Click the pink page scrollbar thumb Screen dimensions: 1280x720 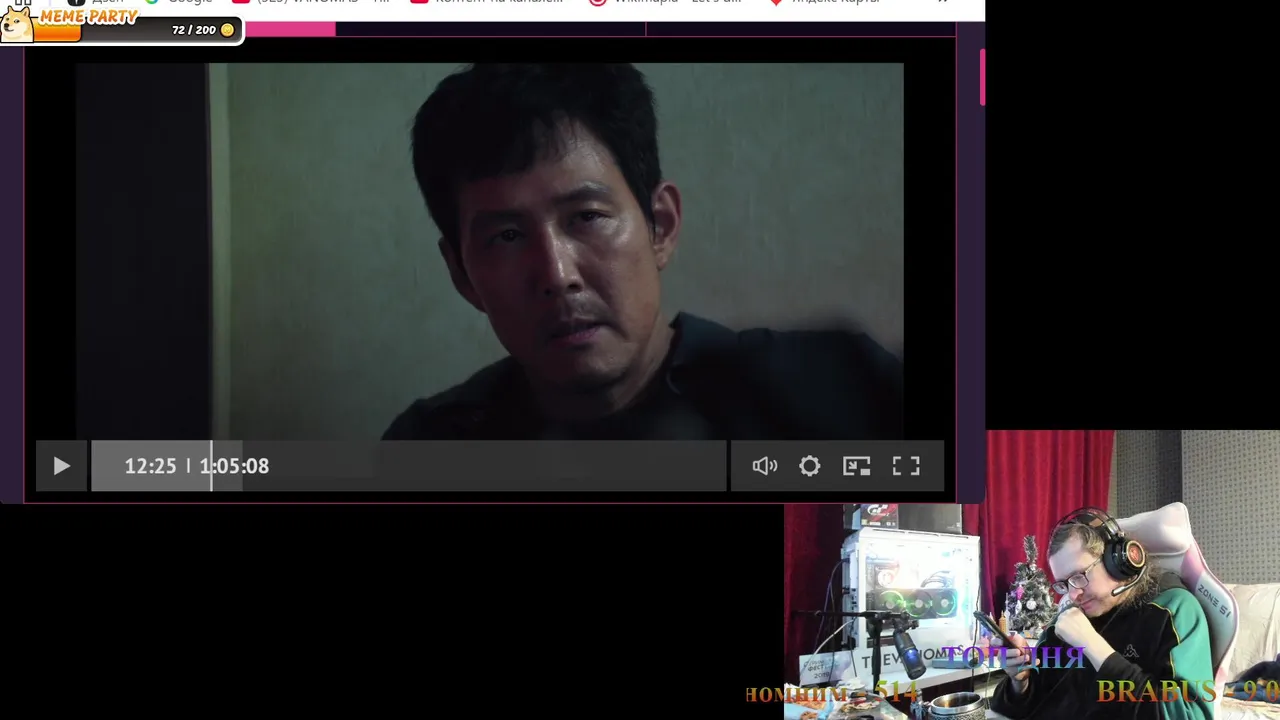coord(983,77)
